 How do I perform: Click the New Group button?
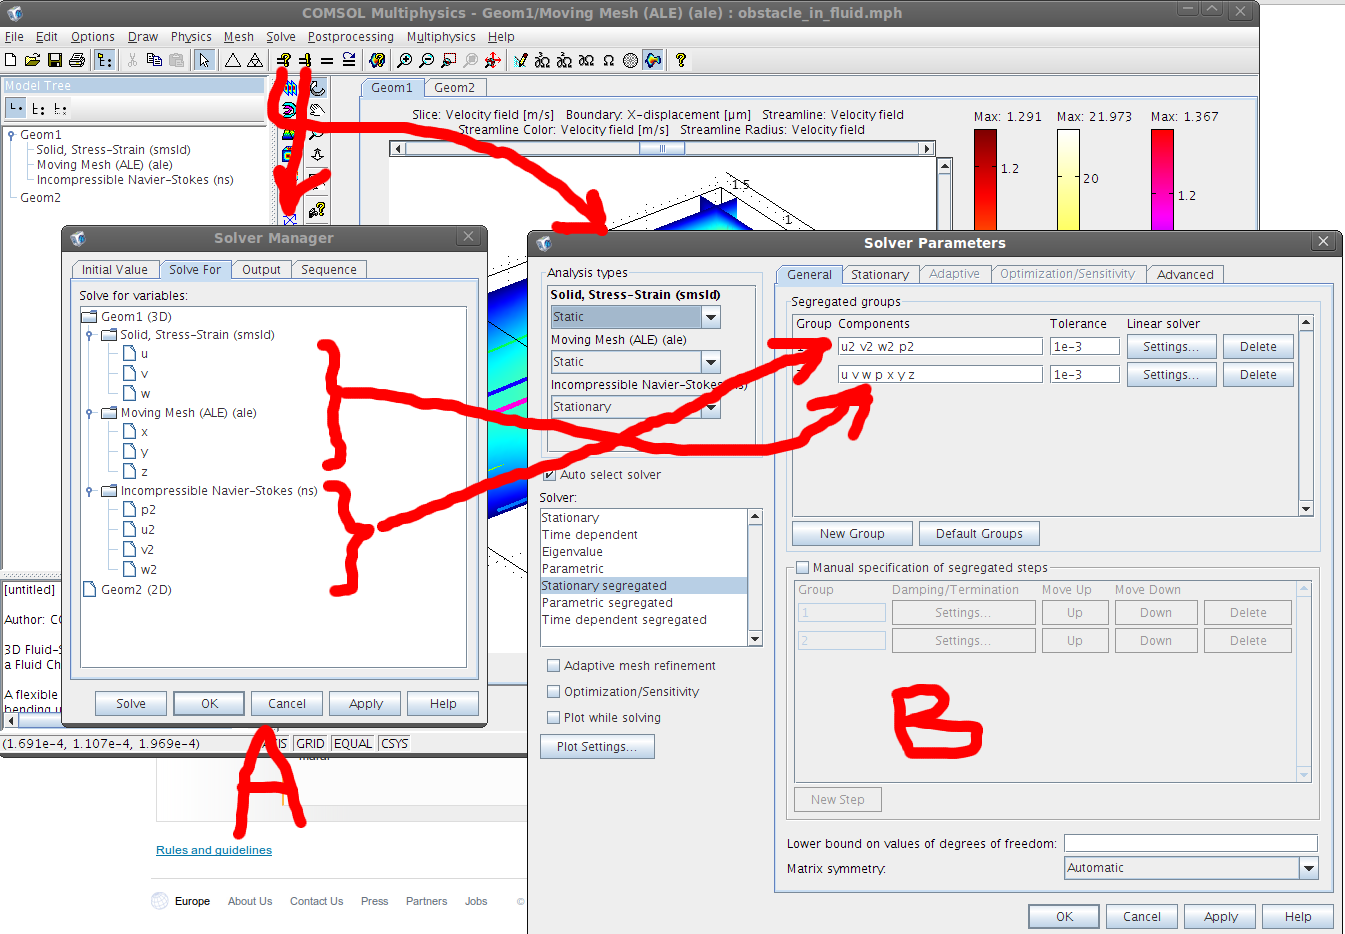(x=851, y=534)
